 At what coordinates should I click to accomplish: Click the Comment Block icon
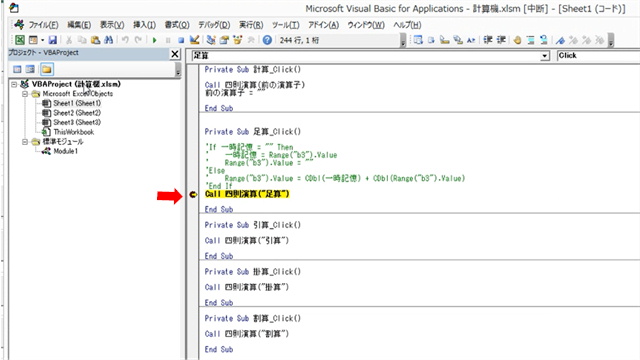tap(531, 40)
